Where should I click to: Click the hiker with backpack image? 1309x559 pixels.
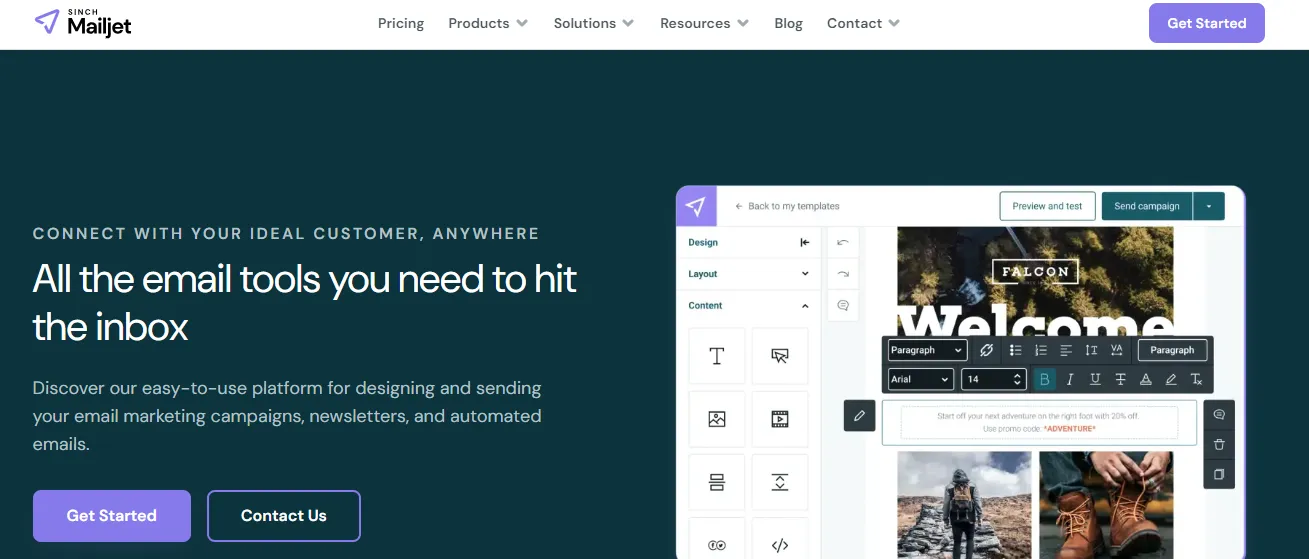coord(964,505)
